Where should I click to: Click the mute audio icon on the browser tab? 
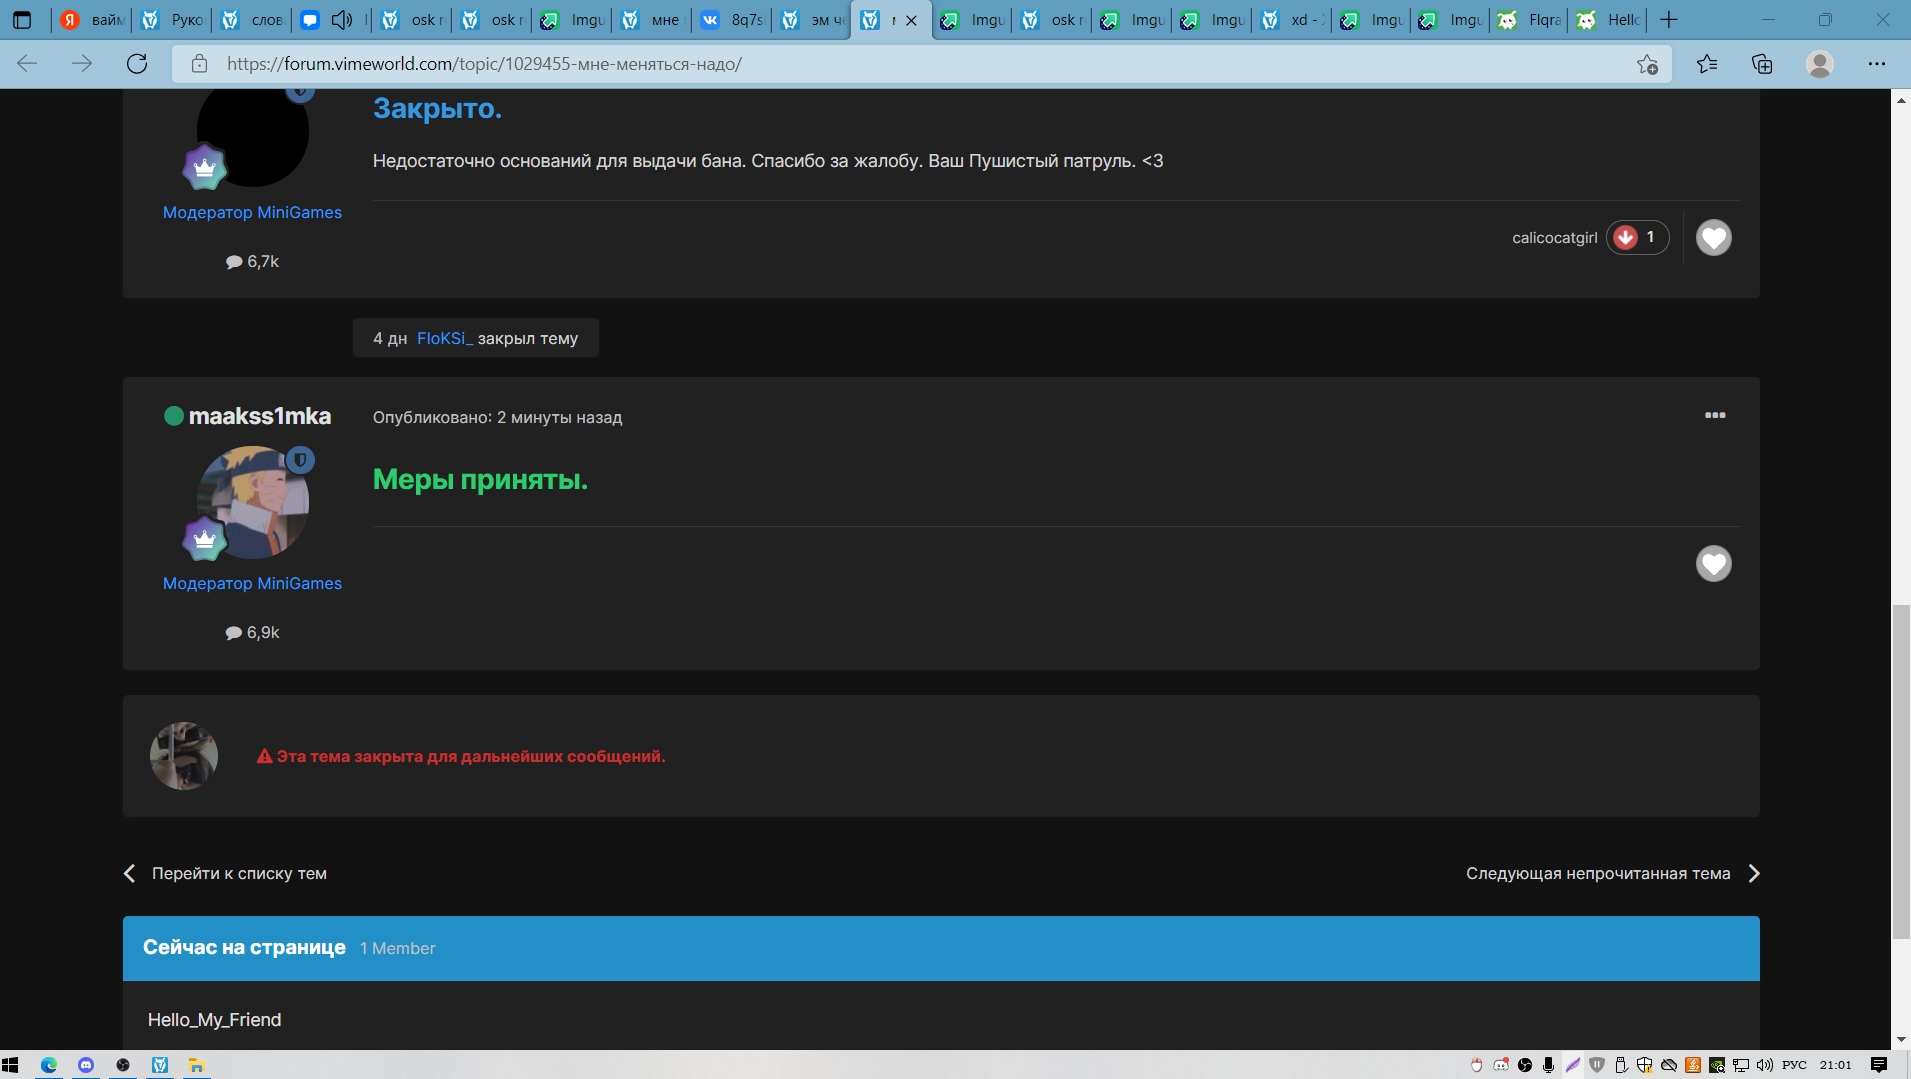342,20
